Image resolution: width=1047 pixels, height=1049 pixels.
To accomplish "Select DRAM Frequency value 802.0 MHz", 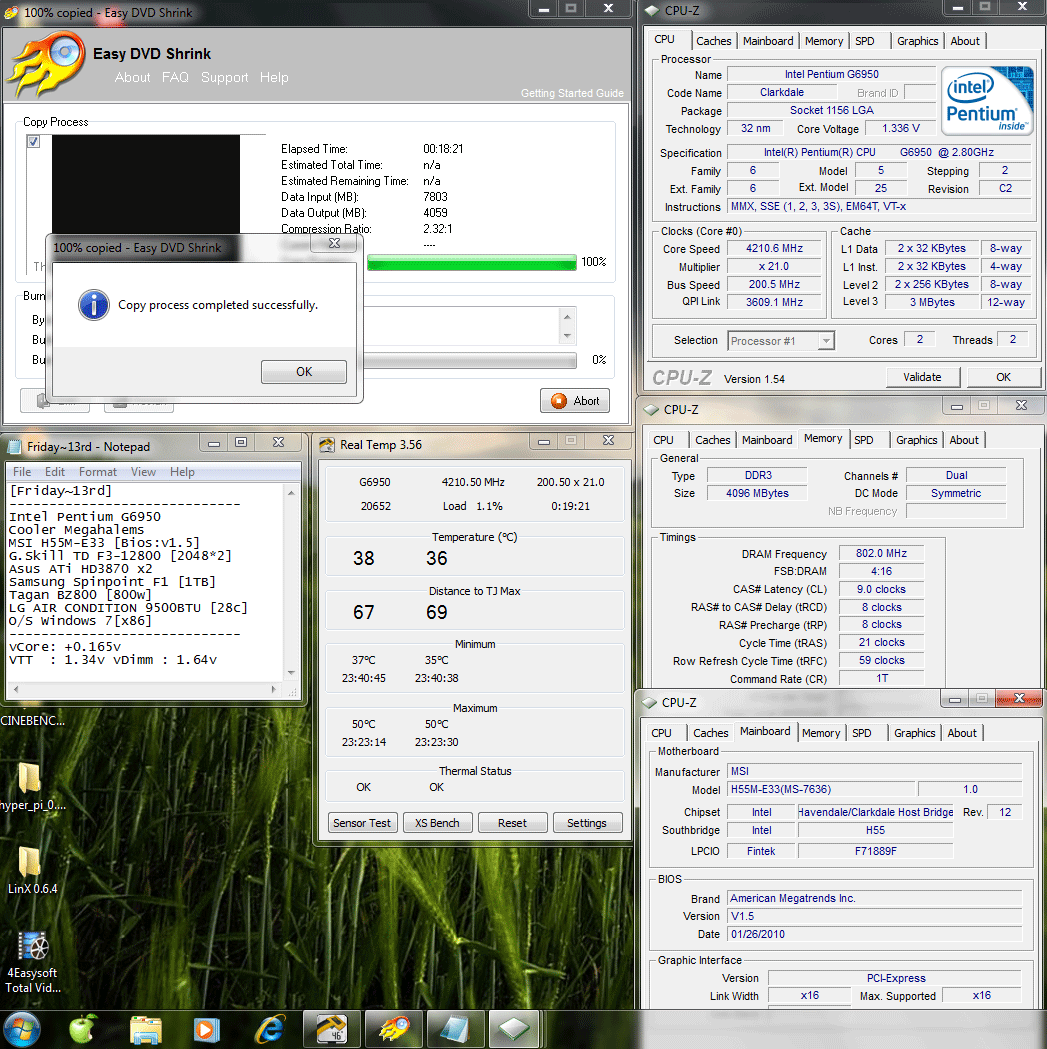I will (881, 554).
